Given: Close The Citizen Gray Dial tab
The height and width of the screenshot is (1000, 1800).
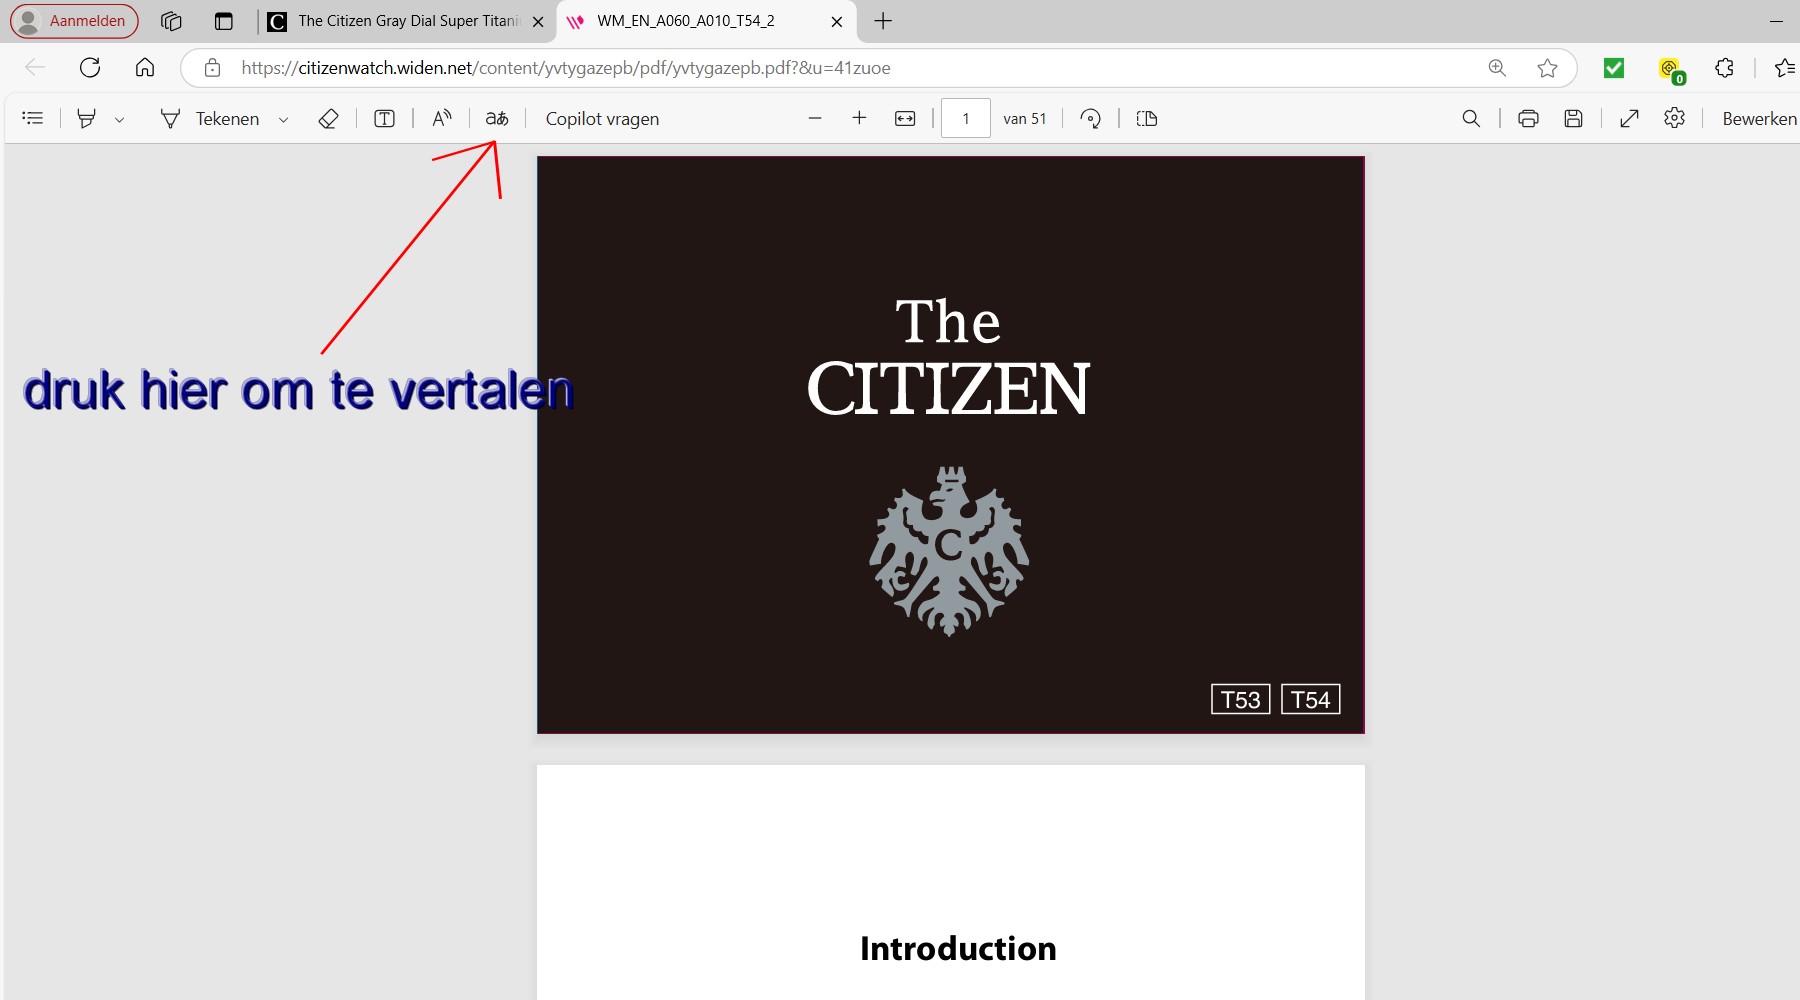Looking at the screenshot, I should pos(538,21).
